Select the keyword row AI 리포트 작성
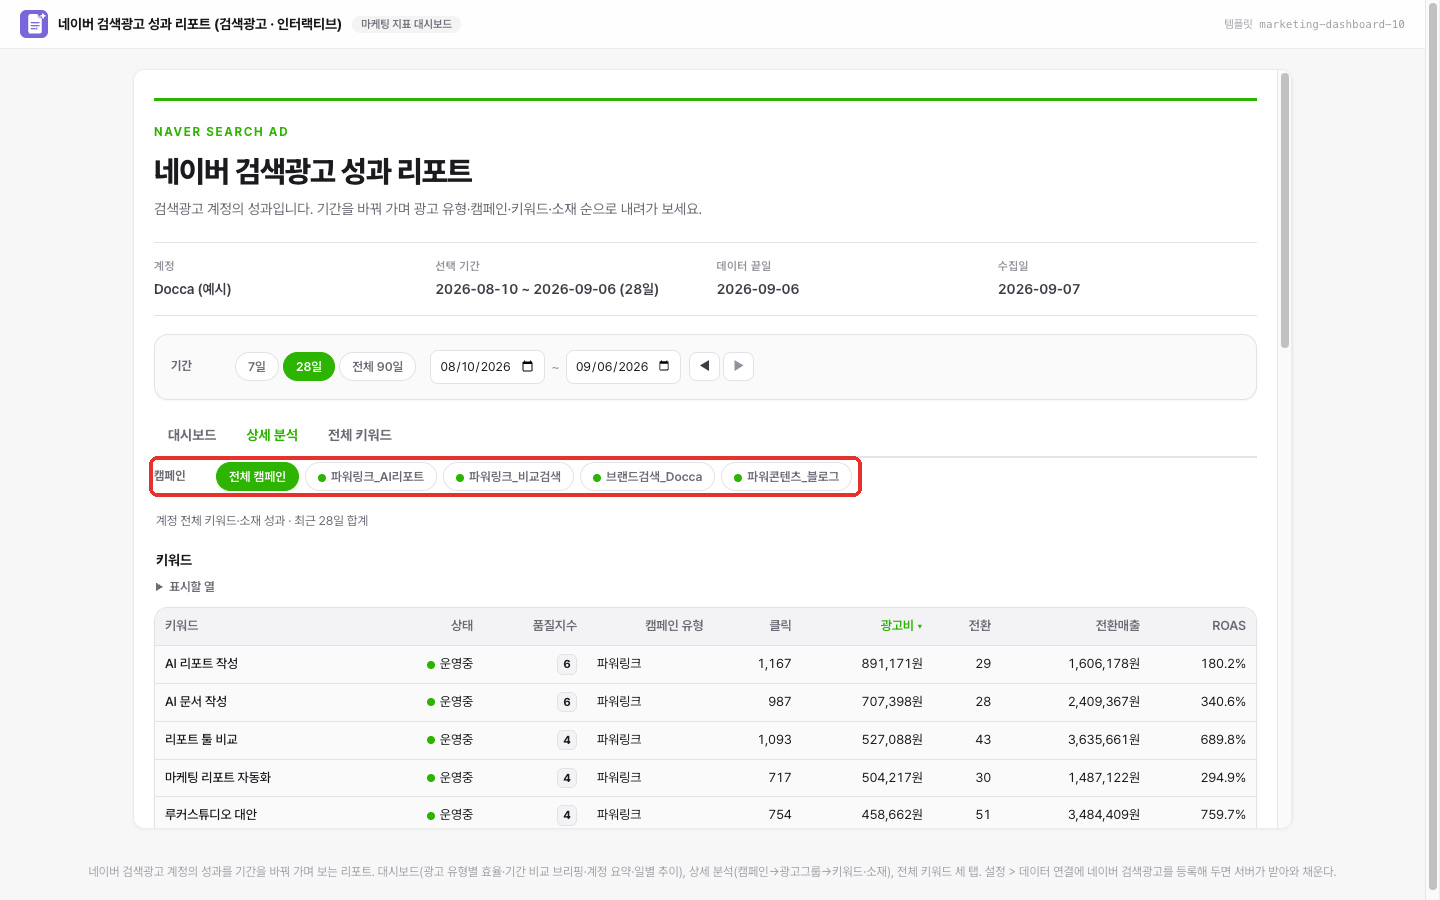This screenshot has width=1440, height=900. pos(705,664)
